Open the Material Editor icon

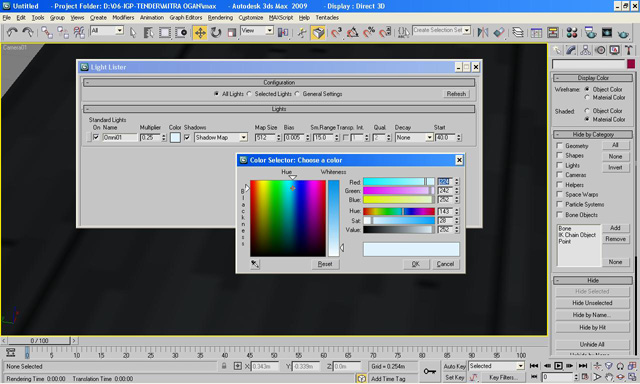pyautogui.click(x=572, y=32)
